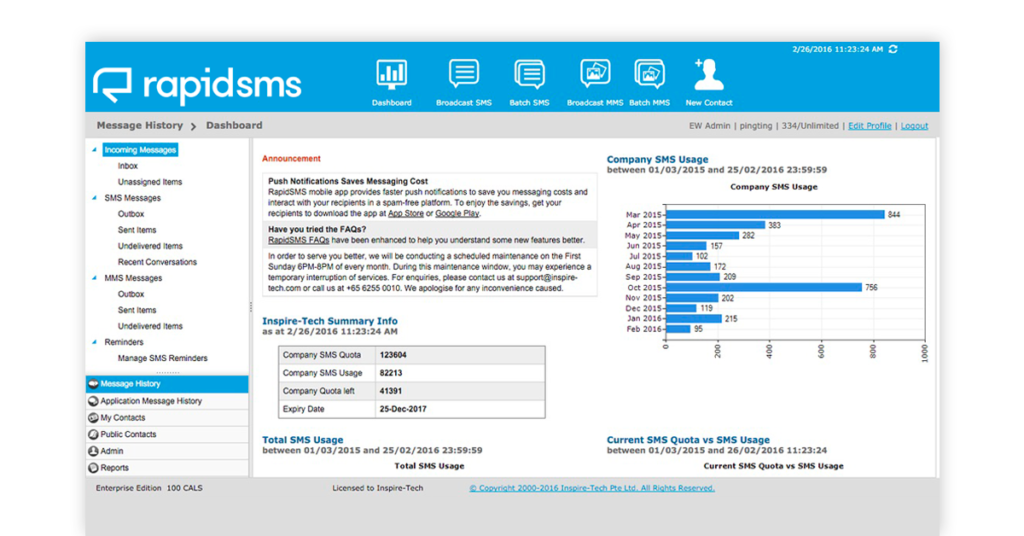Click the Logout link
The width and height of the screenshot is (1024, 536).
click(914, 126)
